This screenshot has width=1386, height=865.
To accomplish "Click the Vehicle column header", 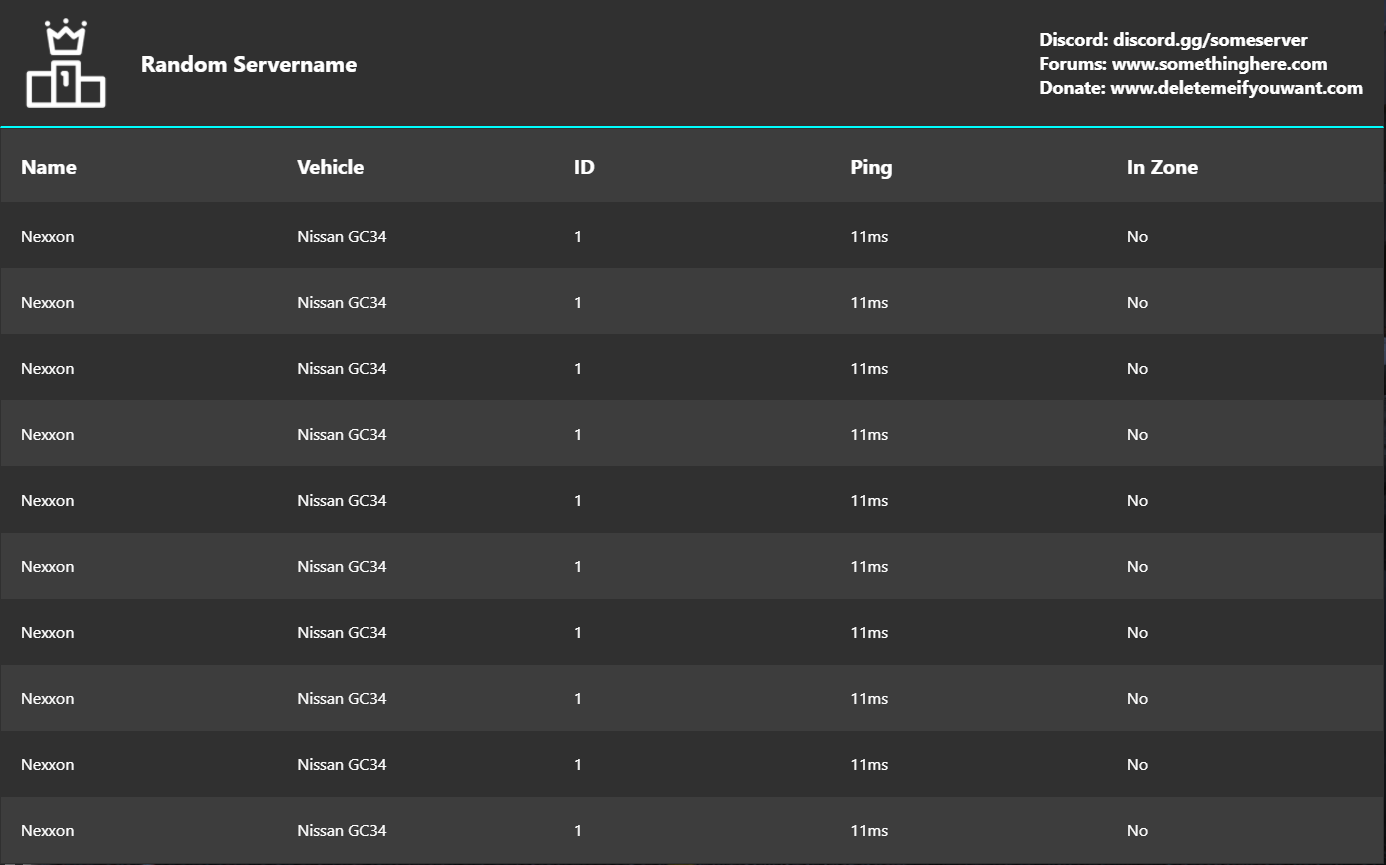I will tap(331, 167).
